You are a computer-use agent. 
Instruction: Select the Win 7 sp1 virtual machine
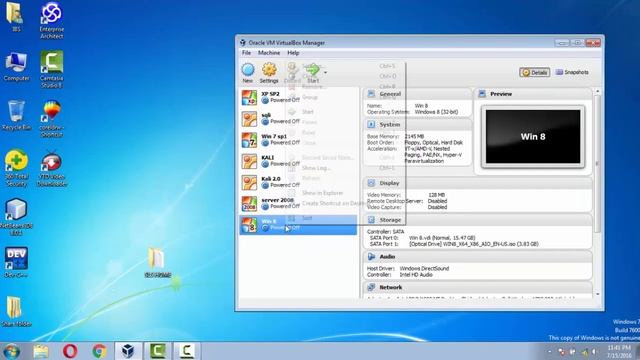pos(298,140)
